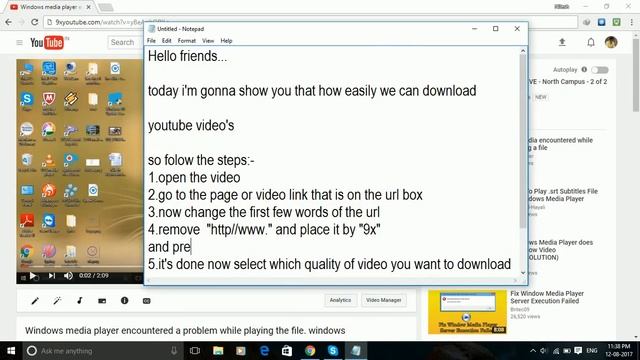Show hidden system tray icons
Screen dimensions: 640x360
[x=533, y=351]
